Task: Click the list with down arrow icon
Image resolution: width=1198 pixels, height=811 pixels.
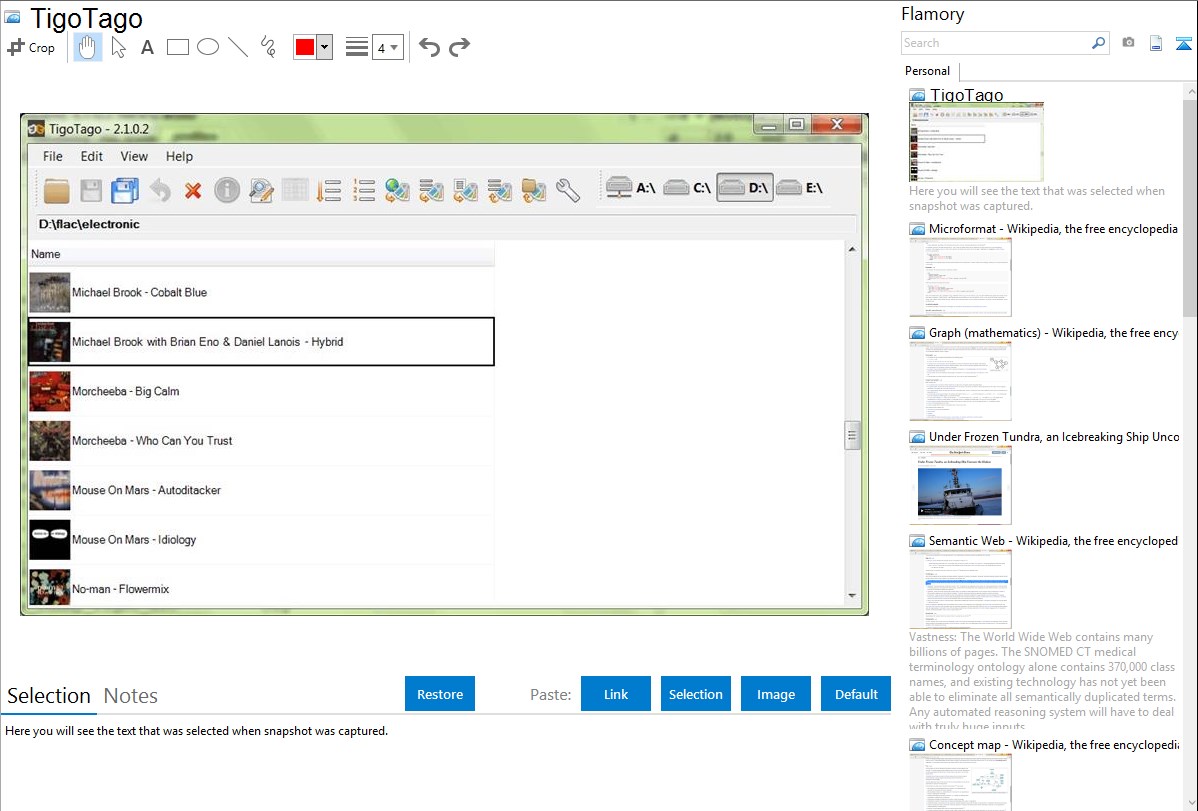Action: click(x=329, y=190)
